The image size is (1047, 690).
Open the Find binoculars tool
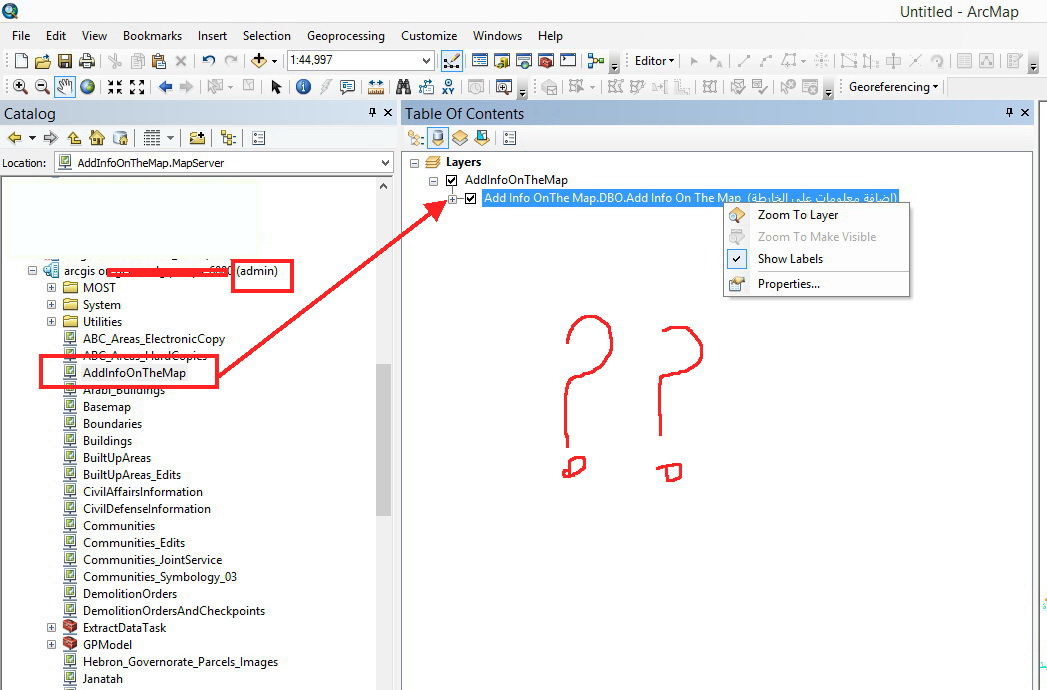coord(403,87)
